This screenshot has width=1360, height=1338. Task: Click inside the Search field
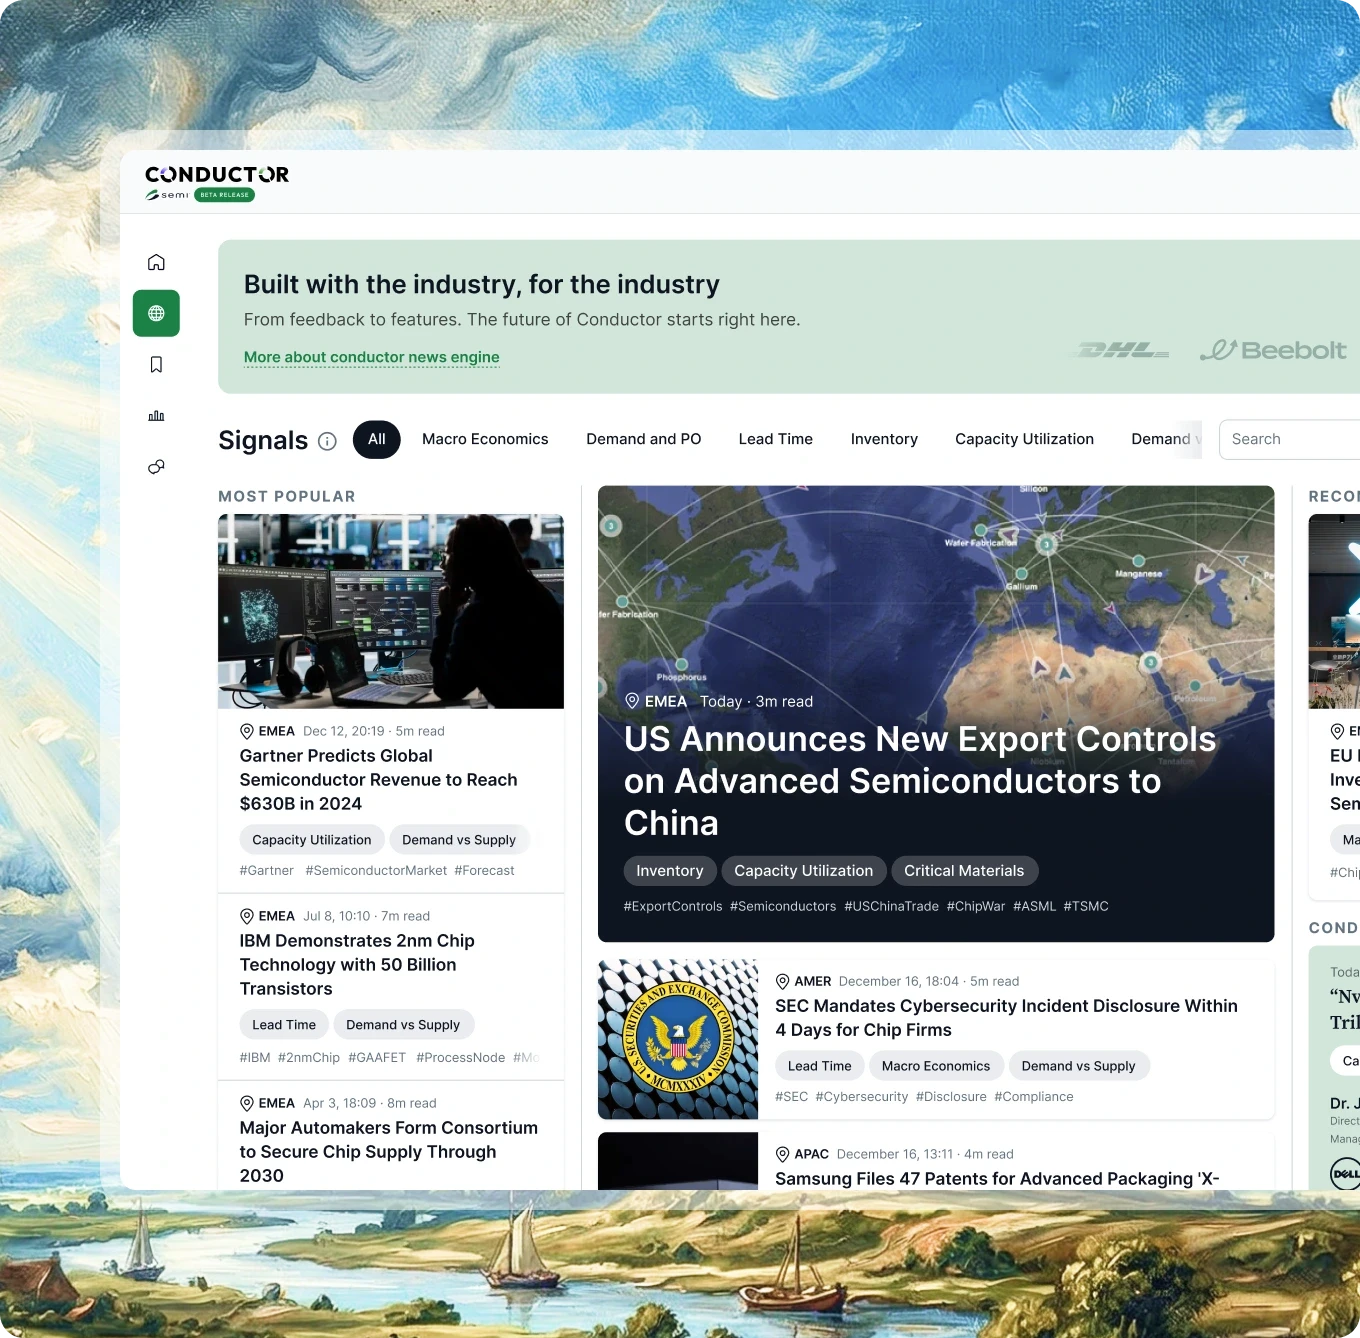pos(1290,439)
